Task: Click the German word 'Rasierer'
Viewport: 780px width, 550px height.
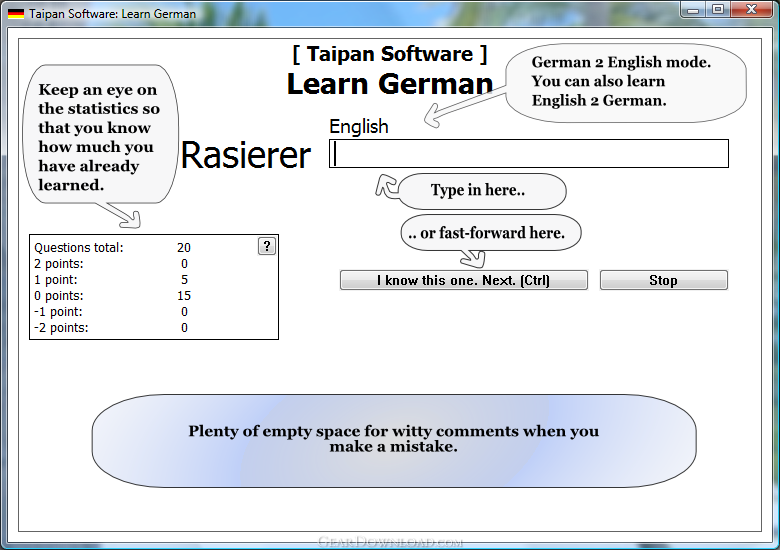Action: click(x=246, y=155)
